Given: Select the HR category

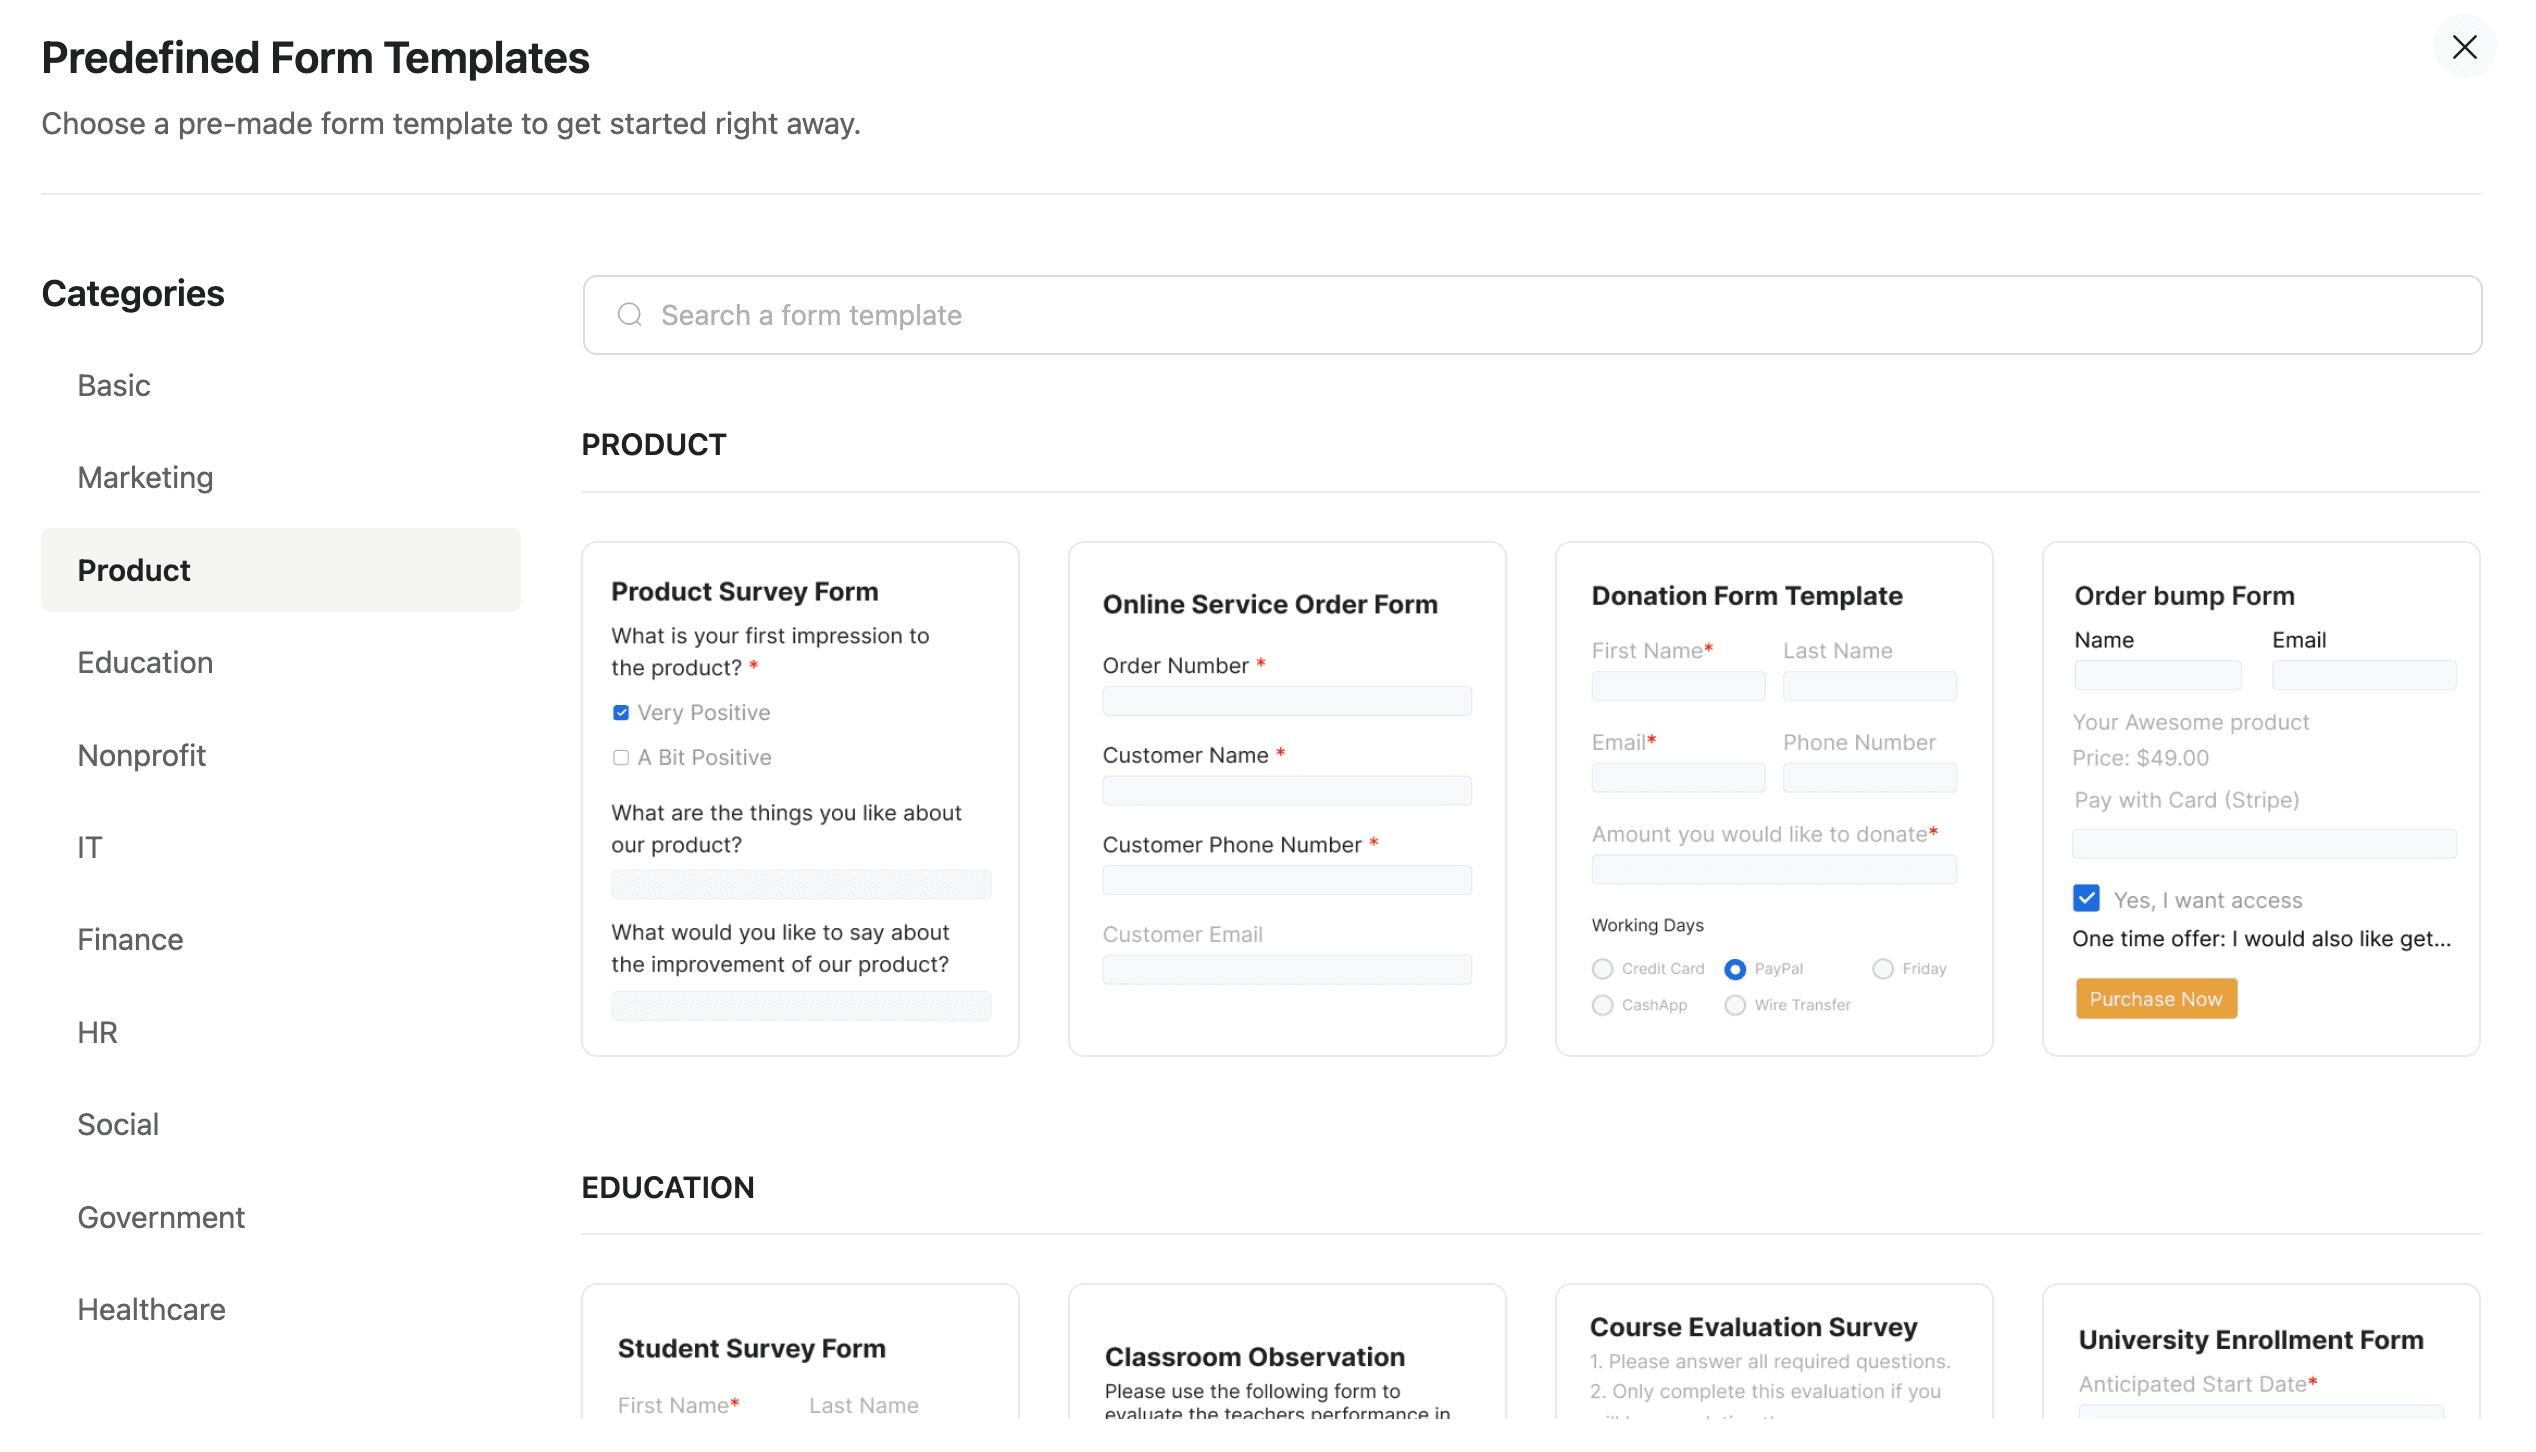Looking at the screenshot, I should point(97,1032).
